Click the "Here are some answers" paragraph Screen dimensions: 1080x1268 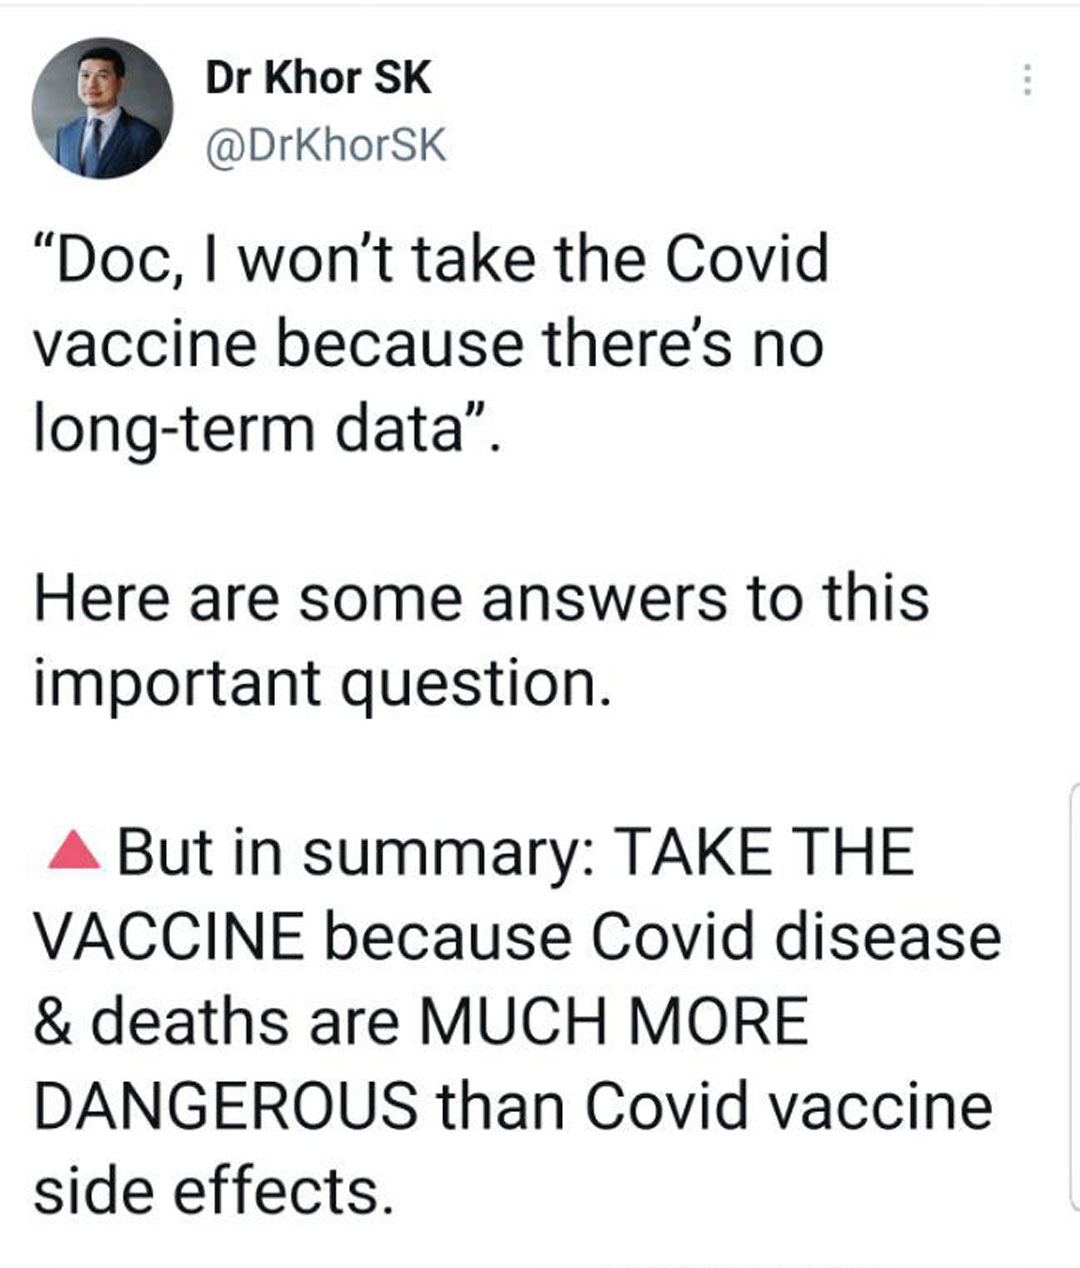click(x=481, y=640)
